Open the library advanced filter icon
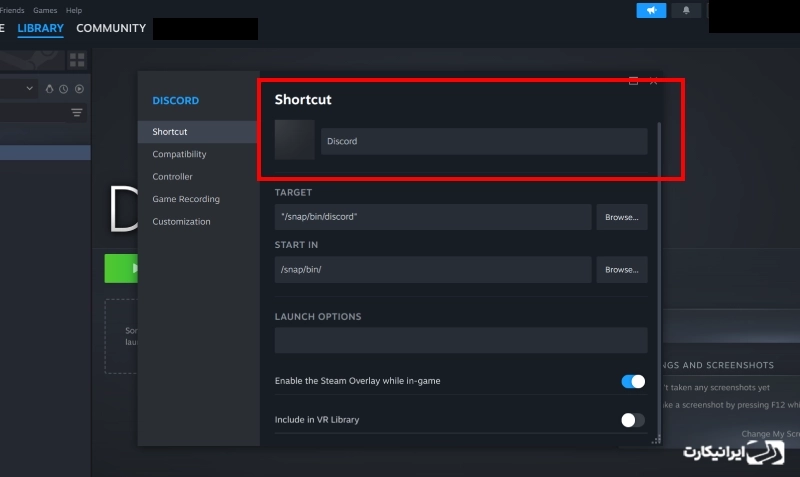 (76, 113)
